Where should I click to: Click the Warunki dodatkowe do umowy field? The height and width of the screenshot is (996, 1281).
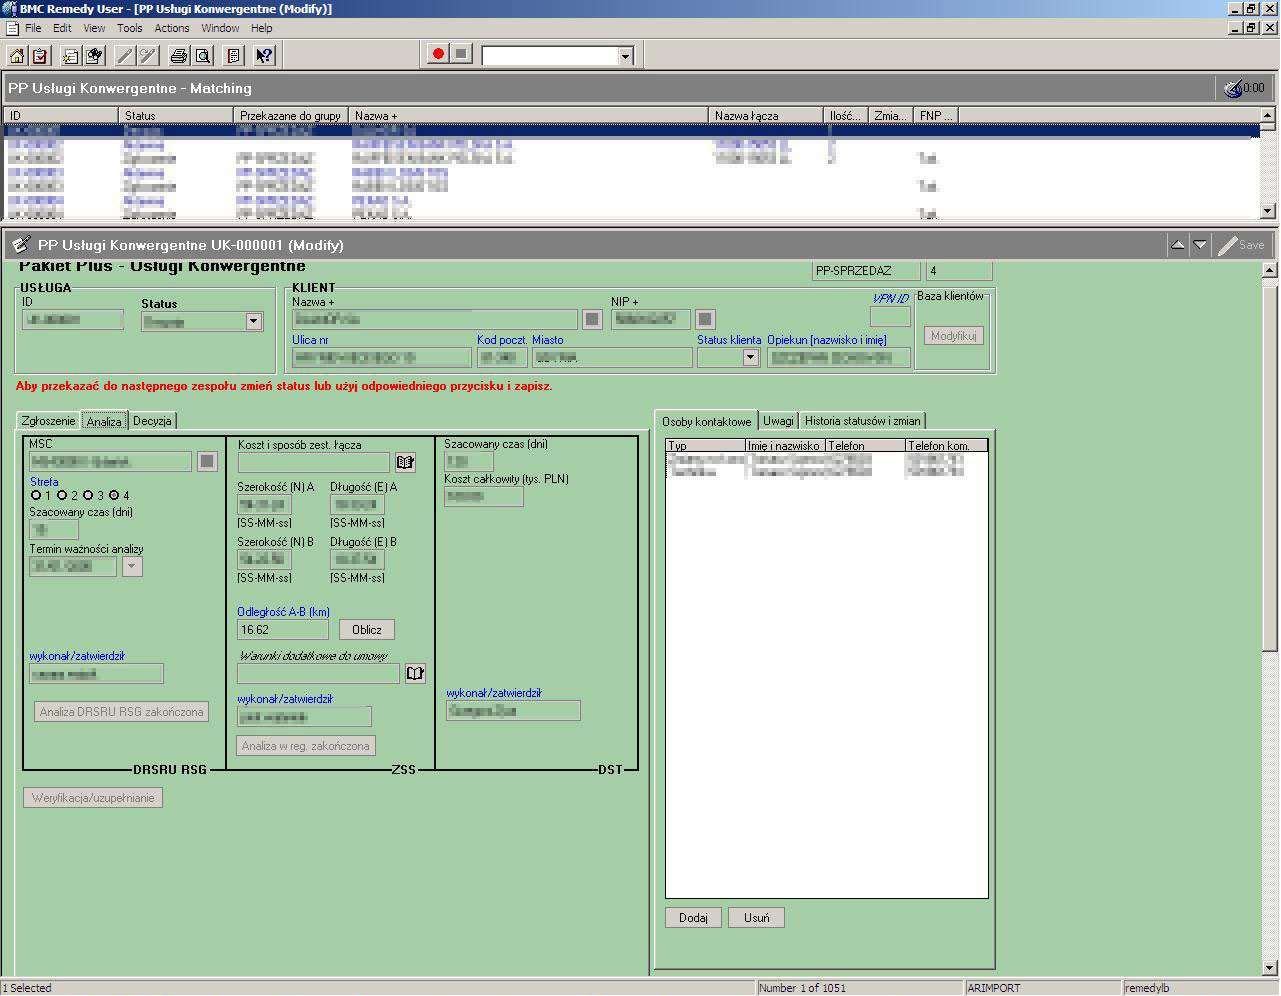coord(319,674)
